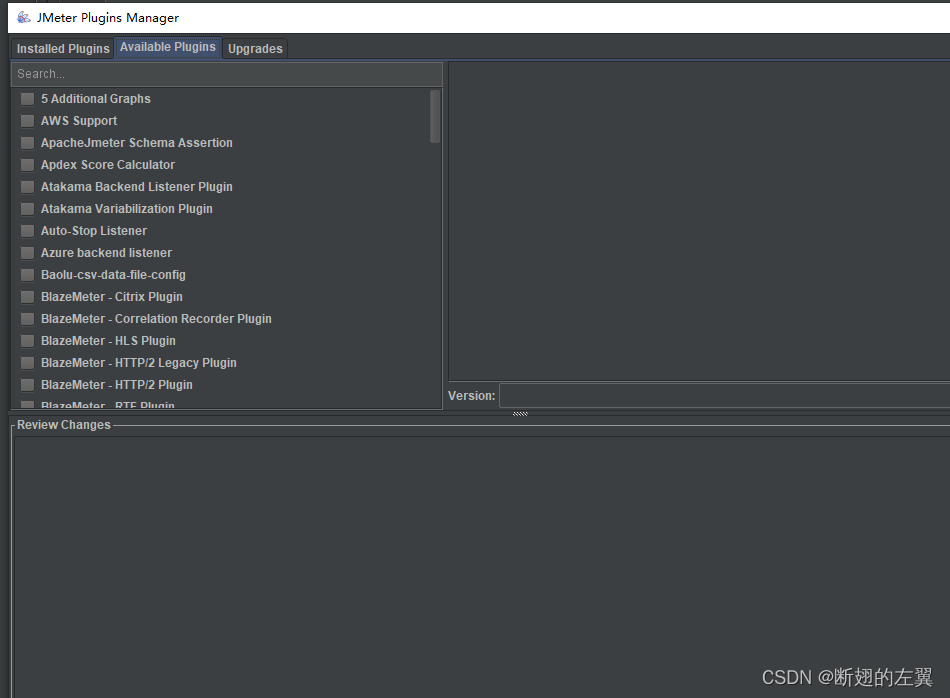950x698 pixels.
Task: Select Baolu-csv-data-file-config plugin name
Action: [x=113, y=275]
